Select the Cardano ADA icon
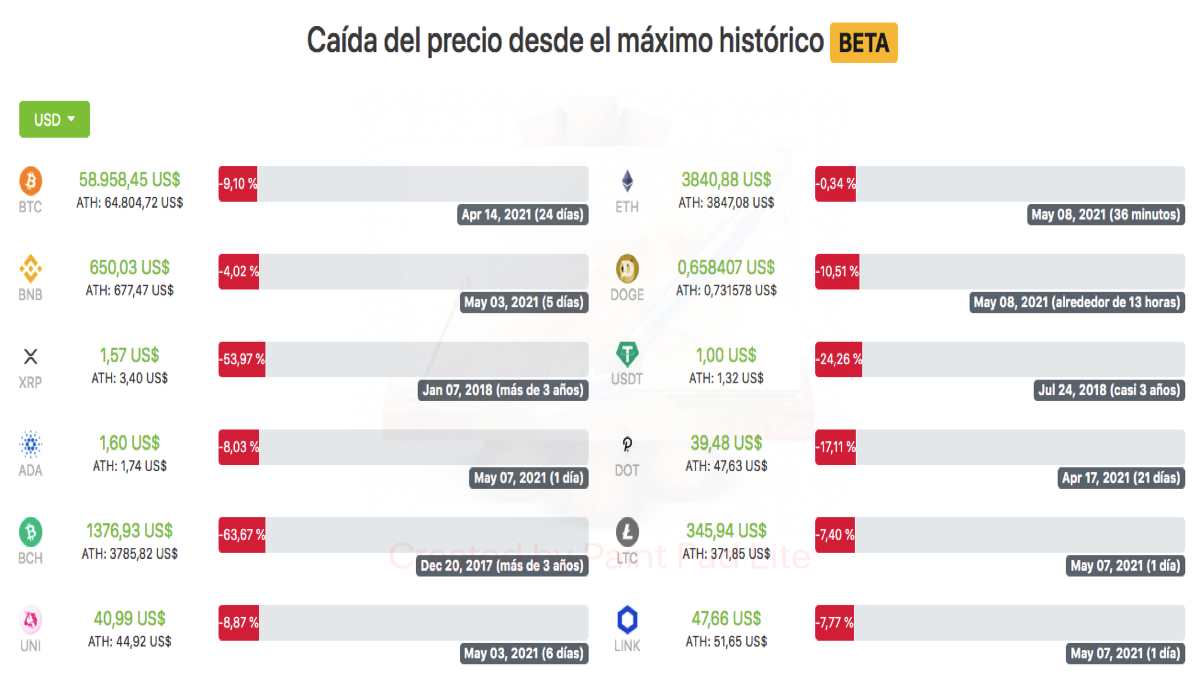1200x675 pixels. click(x=30, y=445)
